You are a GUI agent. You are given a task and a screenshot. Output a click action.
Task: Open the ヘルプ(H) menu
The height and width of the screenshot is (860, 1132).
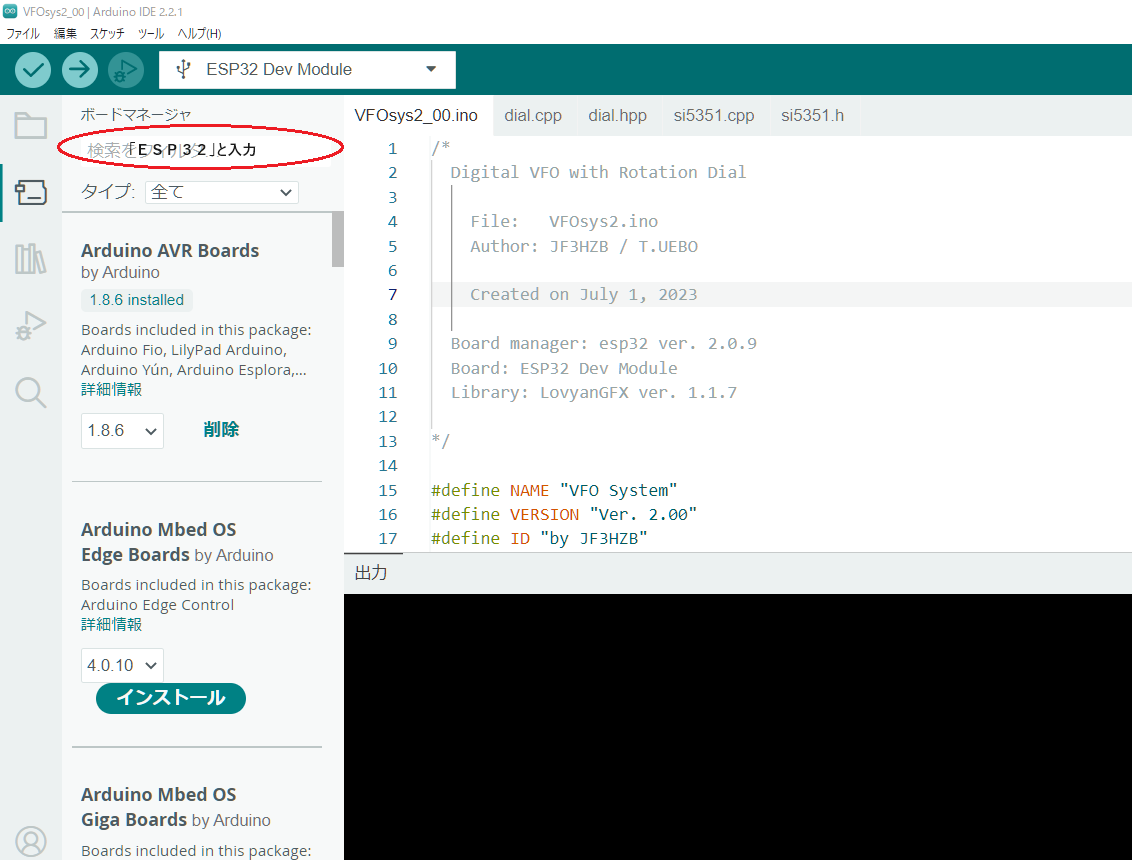point(199,33)
